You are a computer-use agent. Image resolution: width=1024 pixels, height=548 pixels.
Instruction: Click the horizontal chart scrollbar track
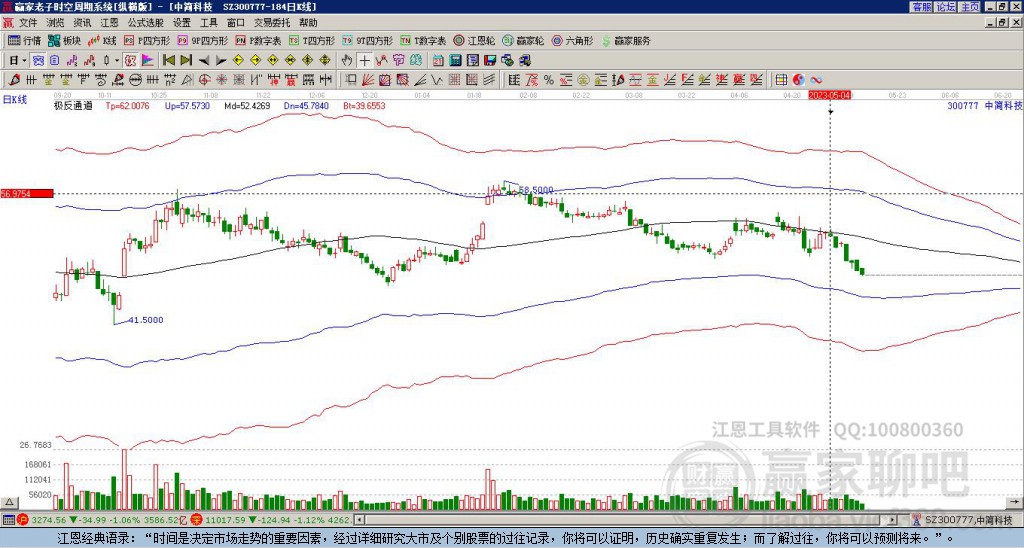626,521
